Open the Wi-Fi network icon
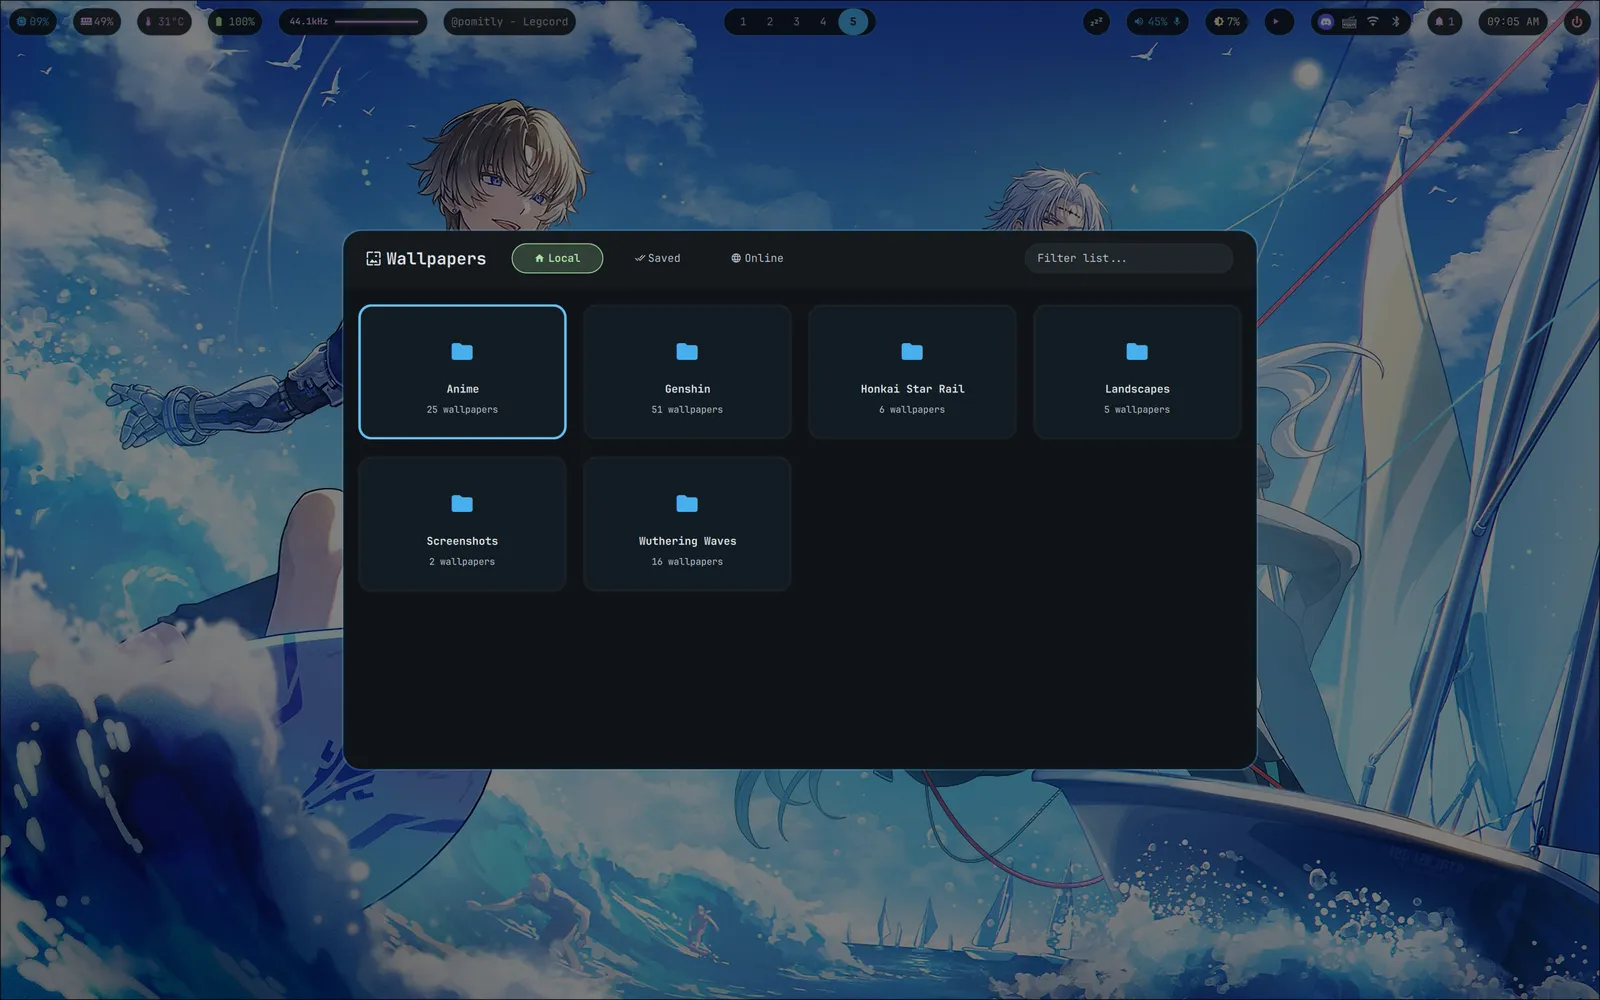The image size is (1600, 1000). 1373,21
